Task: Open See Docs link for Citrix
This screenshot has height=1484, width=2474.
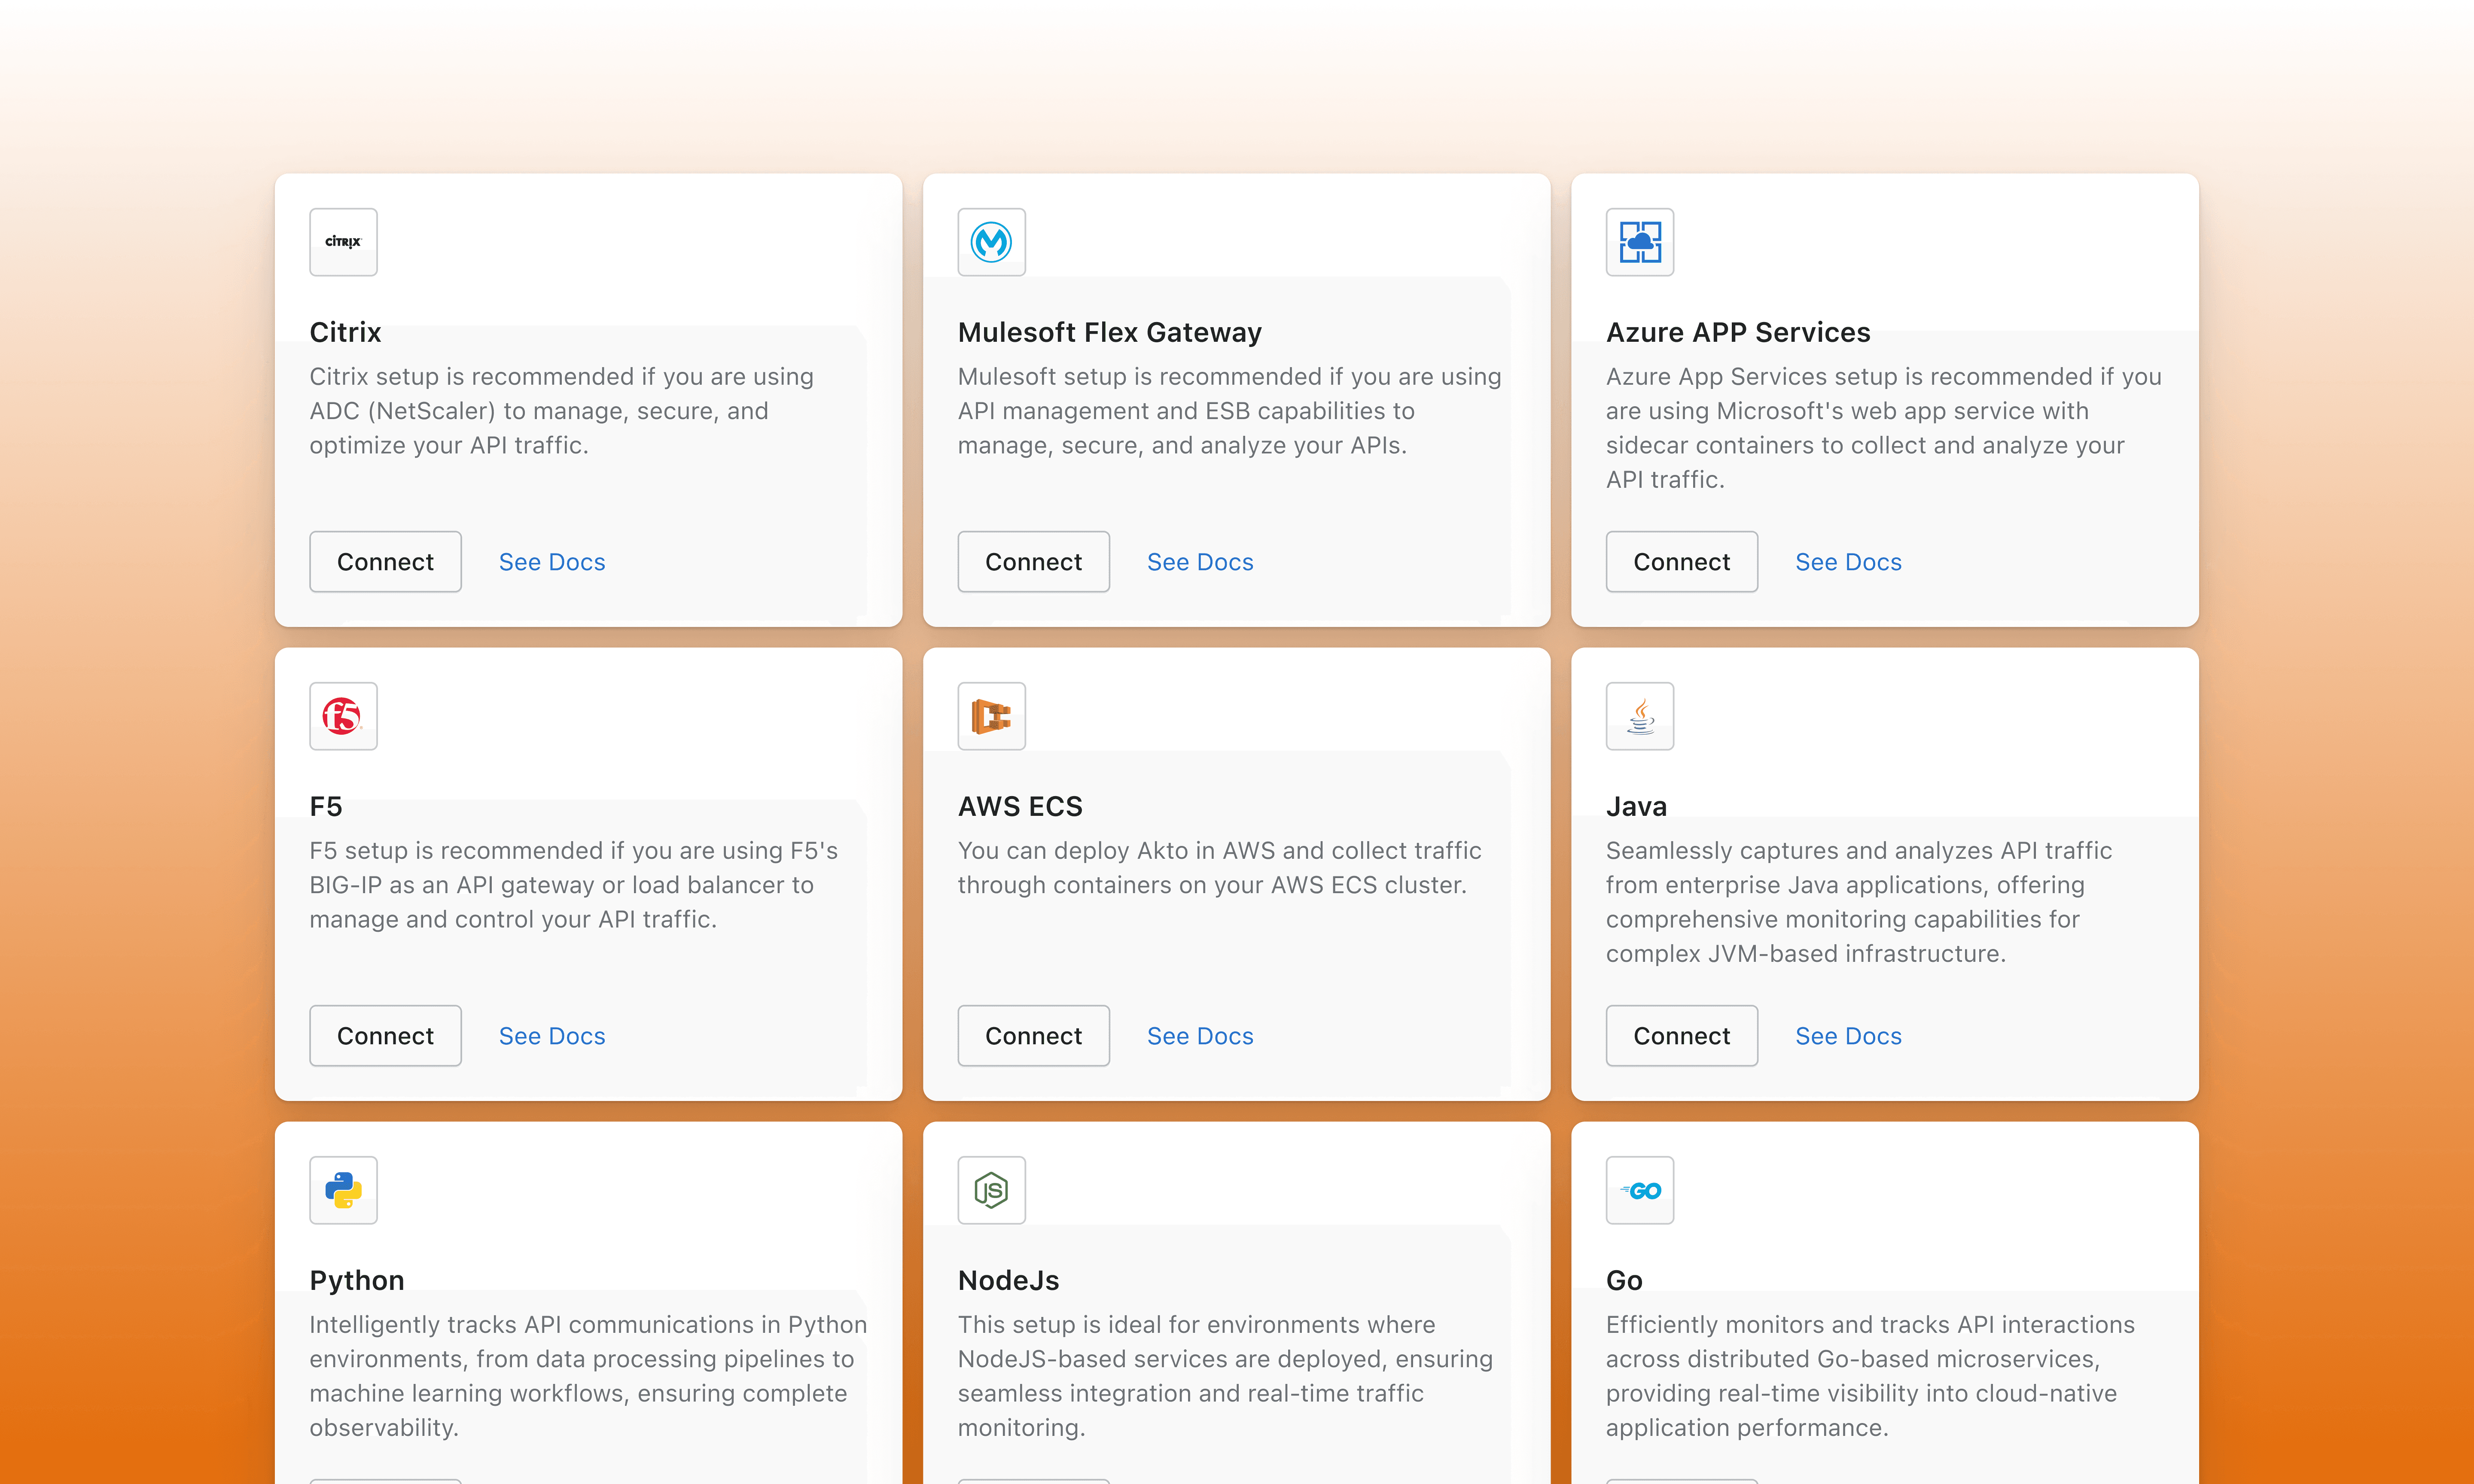Action: click(x=552, y=562)
